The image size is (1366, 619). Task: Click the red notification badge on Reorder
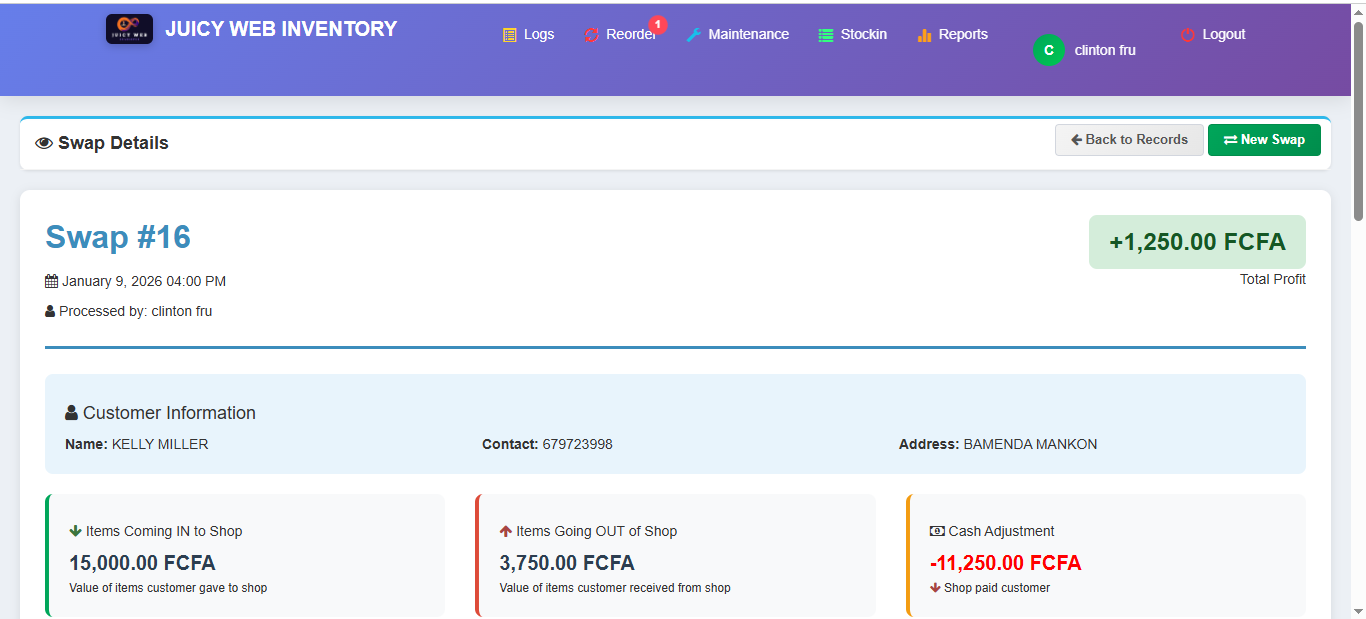(659, 26)
